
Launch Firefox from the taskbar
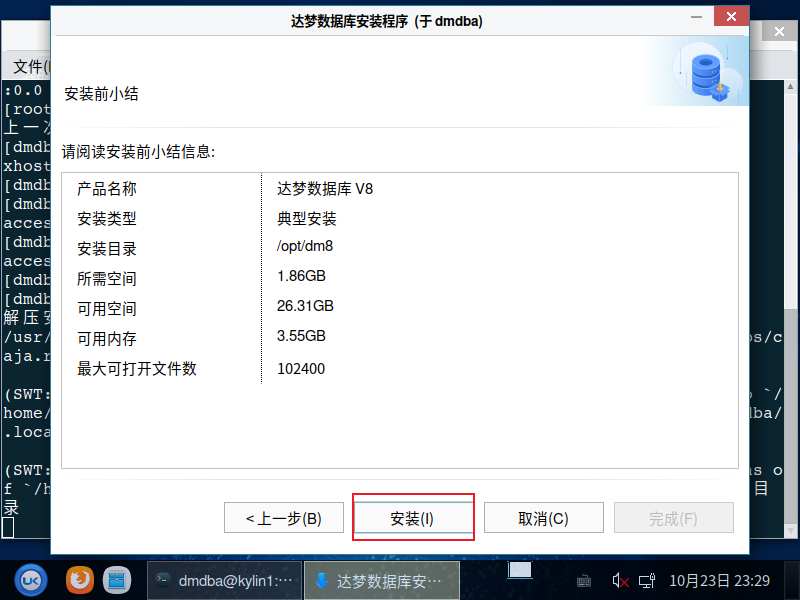coord(80,580)
